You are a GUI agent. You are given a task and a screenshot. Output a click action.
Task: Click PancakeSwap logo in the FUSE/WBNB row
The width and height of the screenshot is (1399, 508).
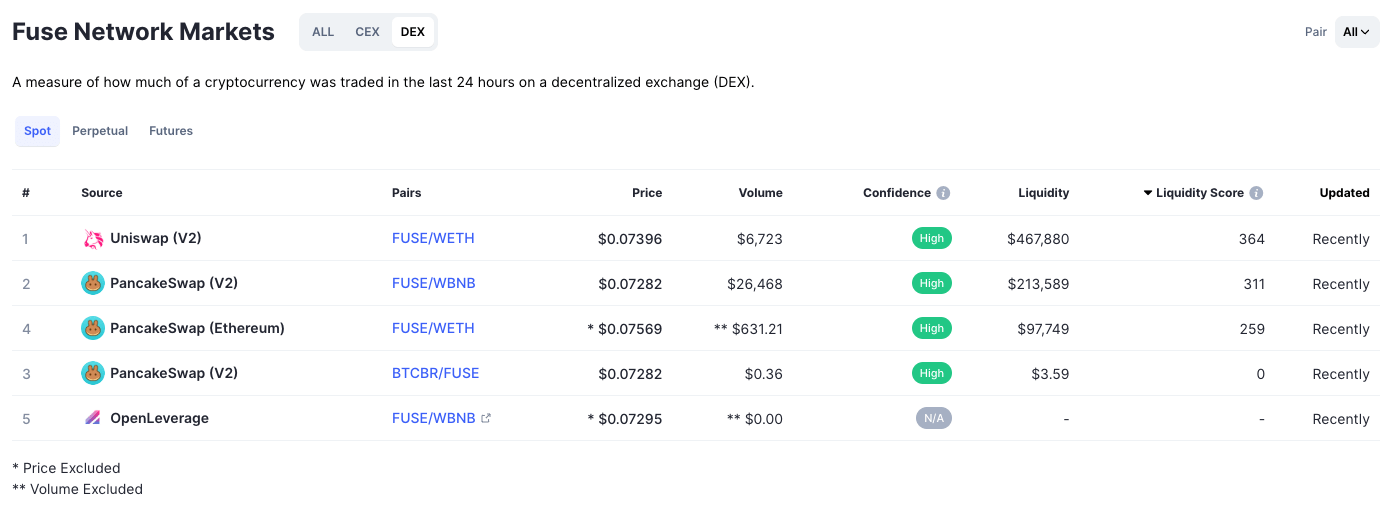[x=93, y=284]
